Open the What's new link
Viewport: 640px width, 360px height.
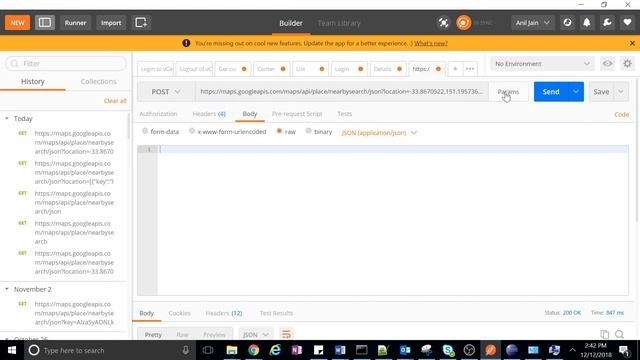click(x=431, y=43)
